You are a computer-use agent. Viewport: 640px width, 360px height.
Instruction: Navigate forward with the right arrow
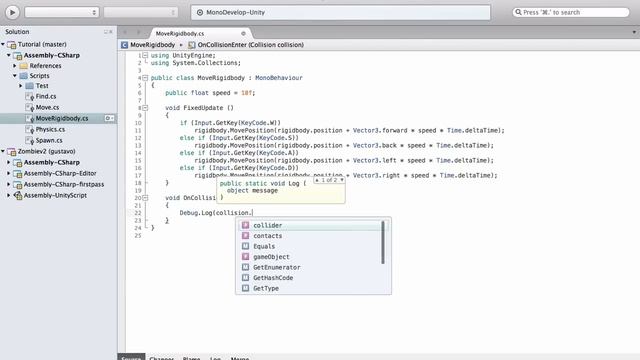[139, 32]
